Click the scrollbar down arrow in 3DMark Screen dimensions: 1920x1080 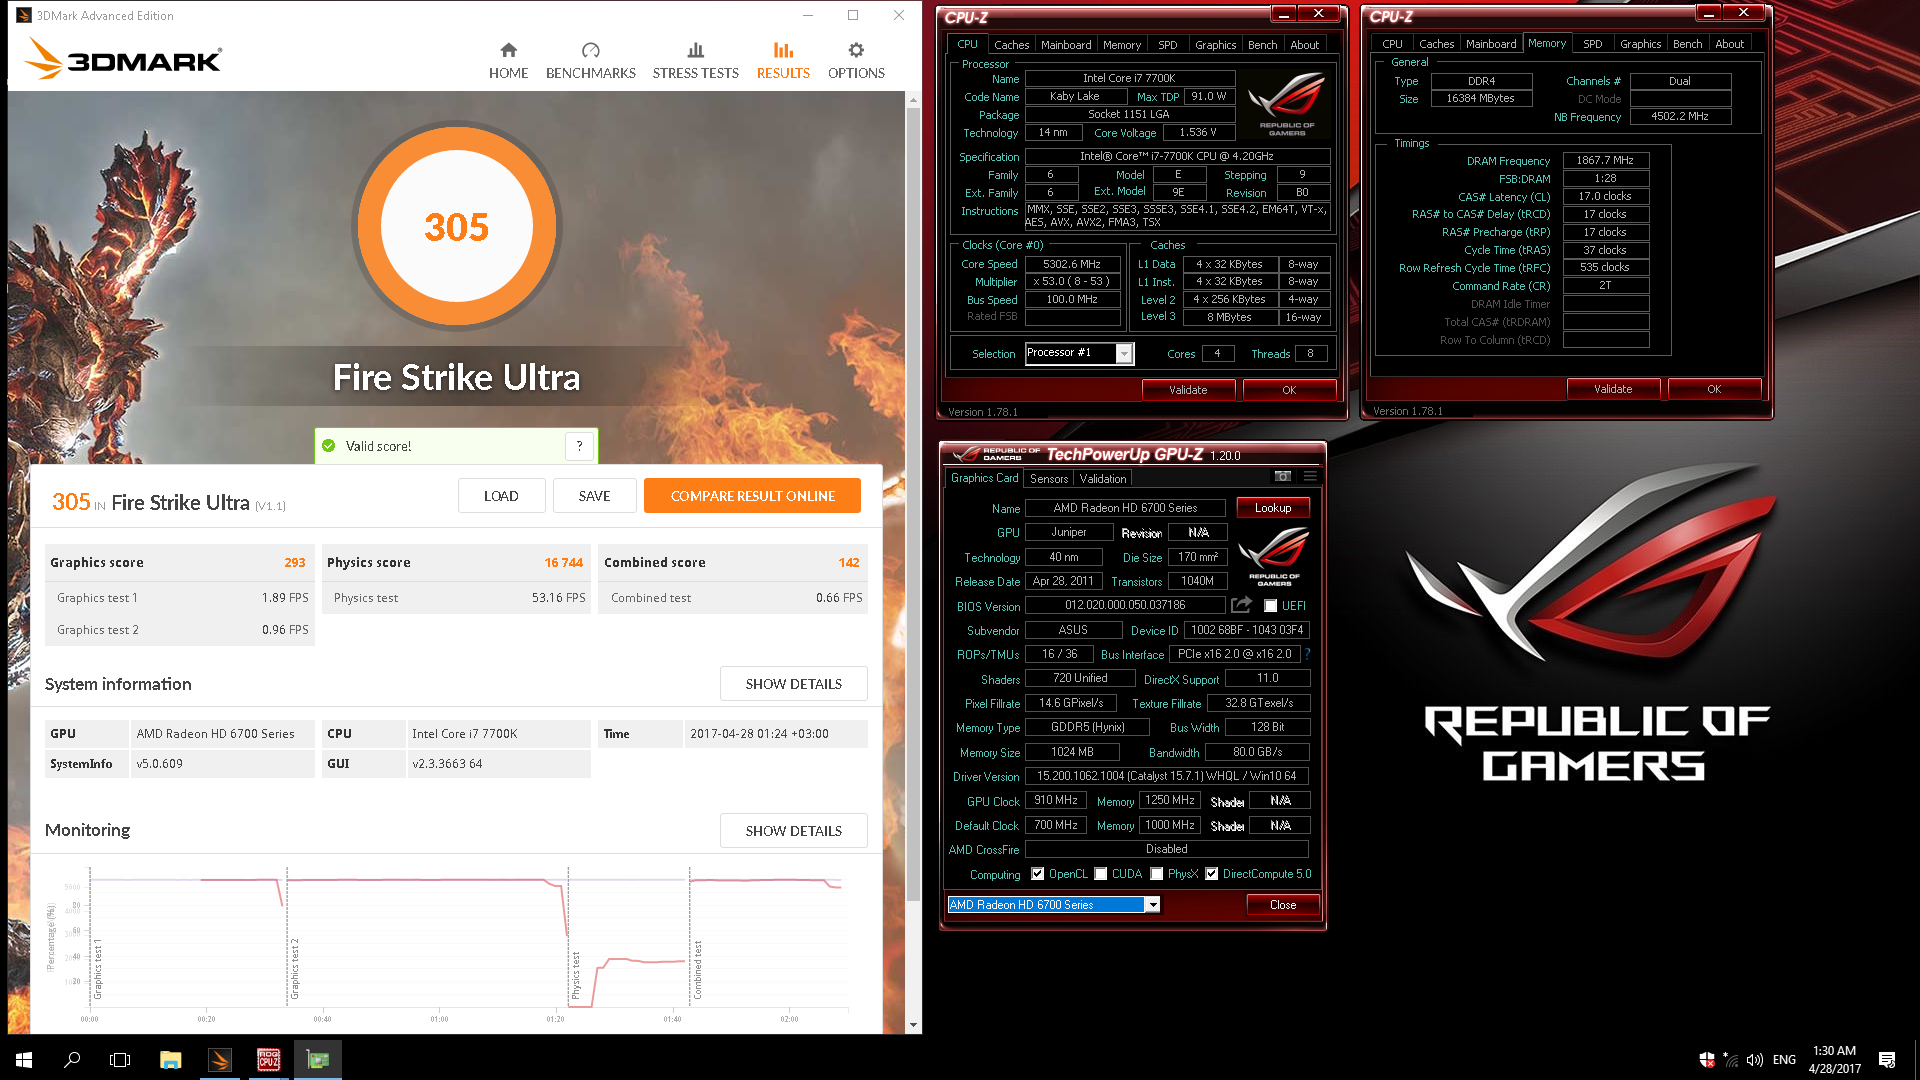click(x=912, y=1025)
